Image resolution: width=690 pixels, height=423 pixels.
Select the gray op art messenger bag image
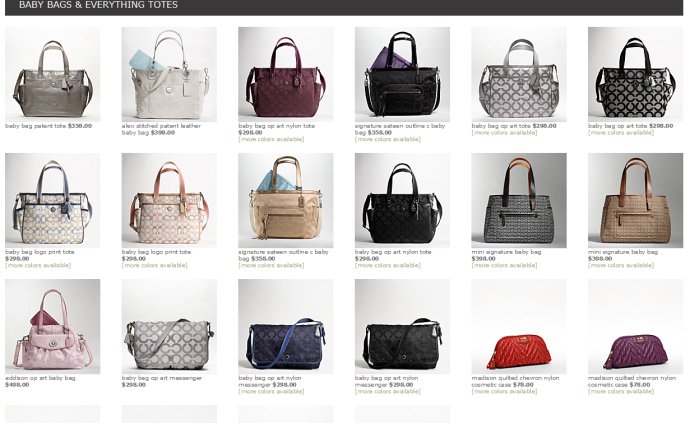[169, 327]
